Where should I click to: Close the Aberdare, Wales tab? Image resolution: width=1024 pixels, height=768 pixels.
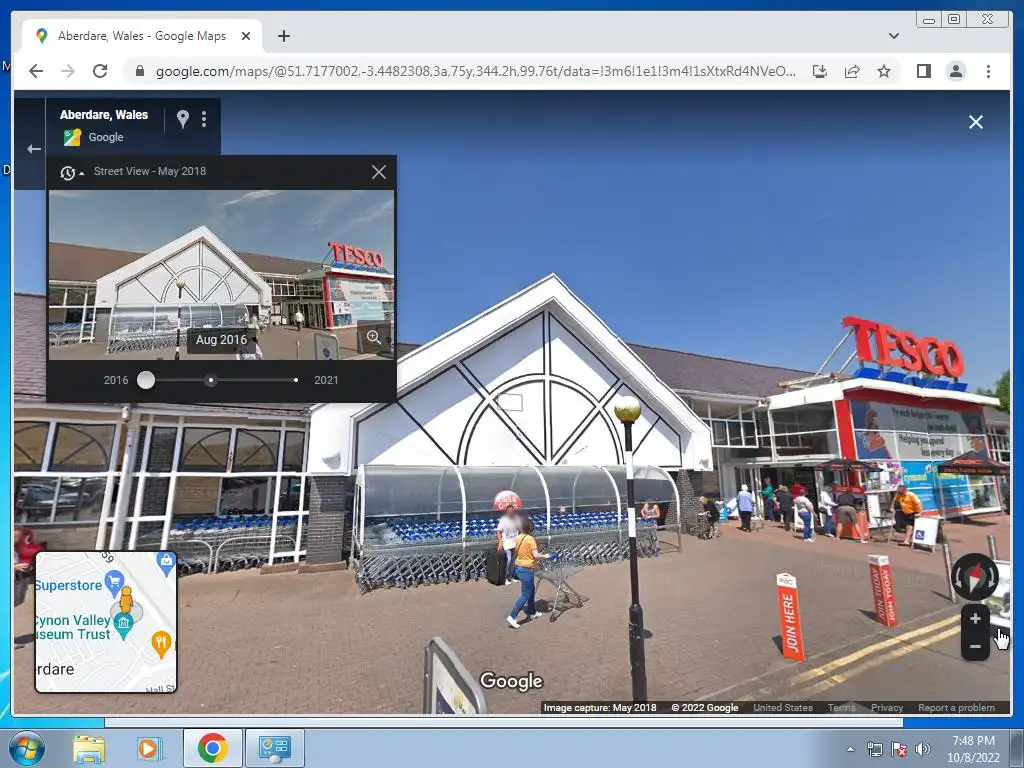246,36
